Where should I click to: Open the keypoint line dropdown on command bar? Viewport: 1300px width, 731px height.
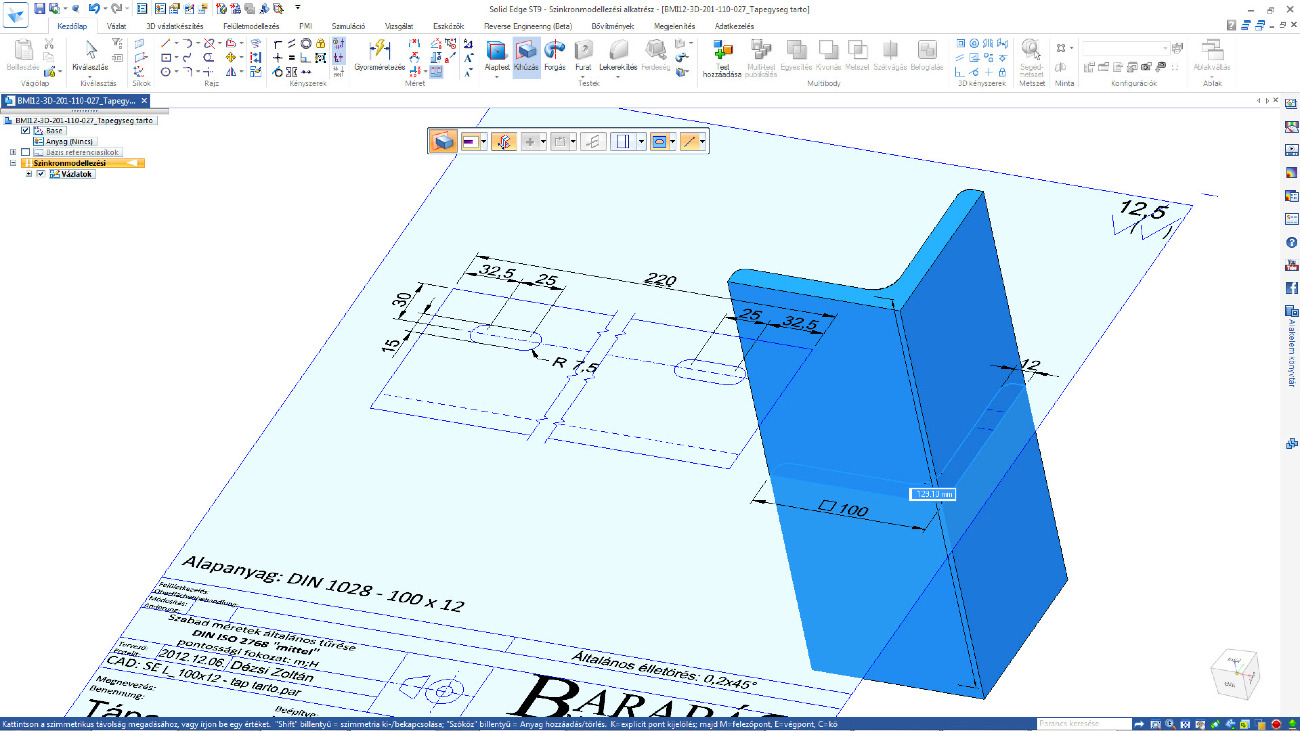(x=704, y=142)
